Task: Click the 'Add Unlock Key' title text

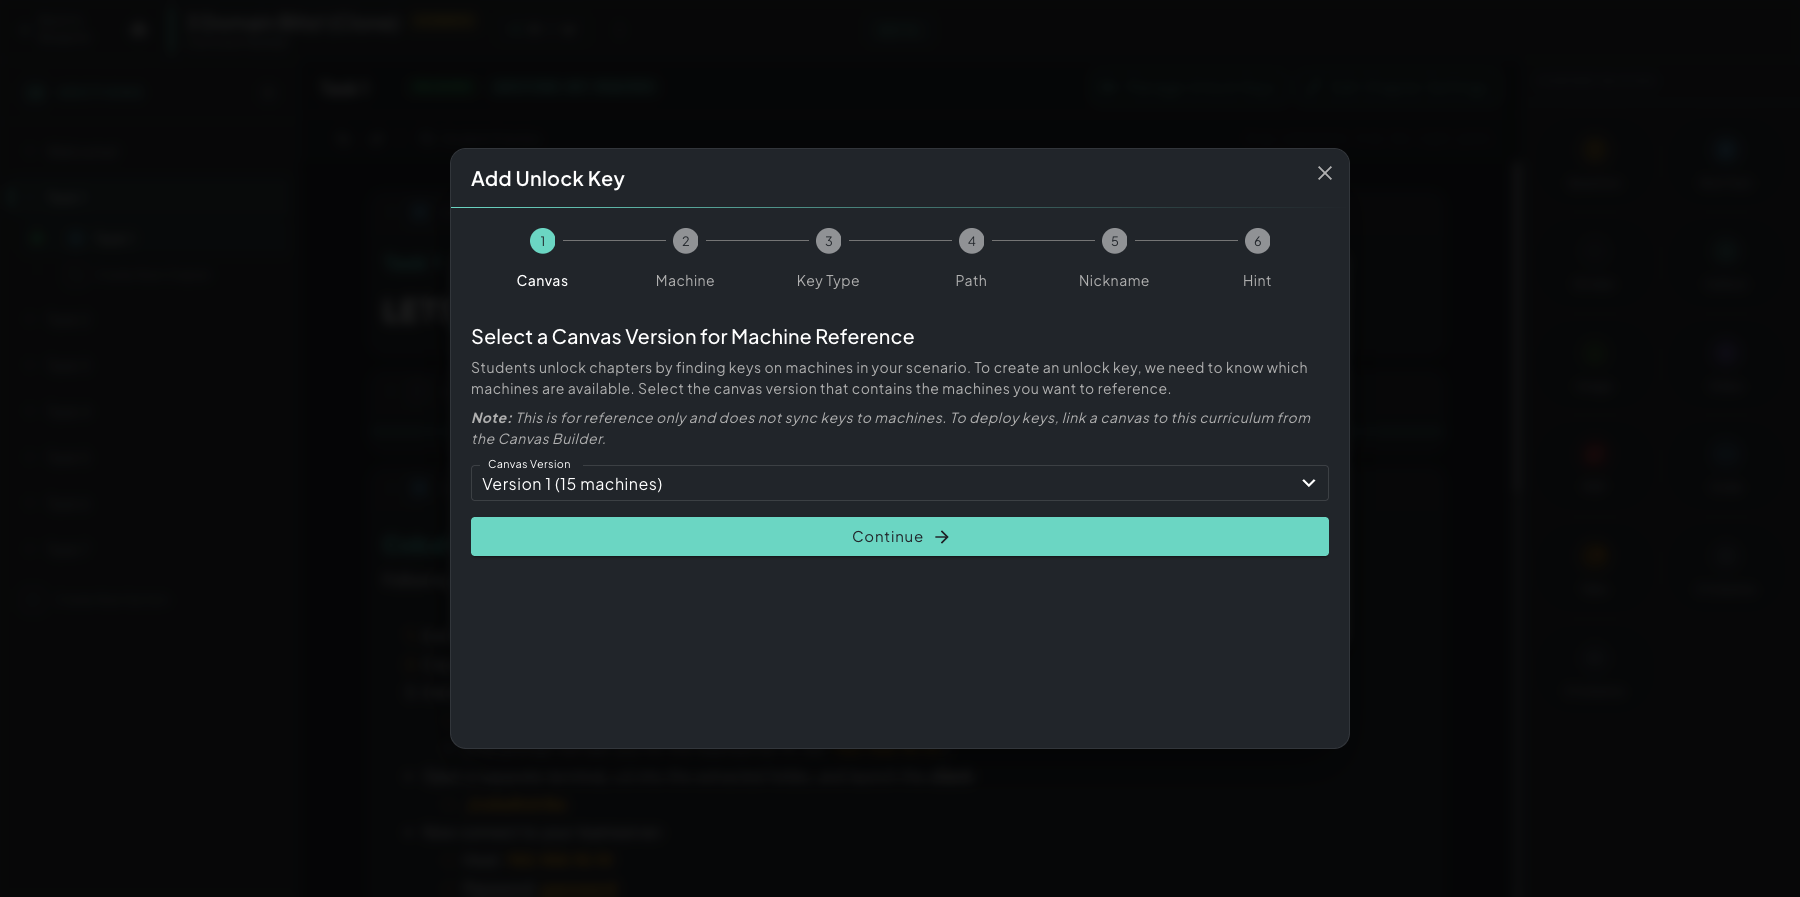Action: [x=548, y=179]
